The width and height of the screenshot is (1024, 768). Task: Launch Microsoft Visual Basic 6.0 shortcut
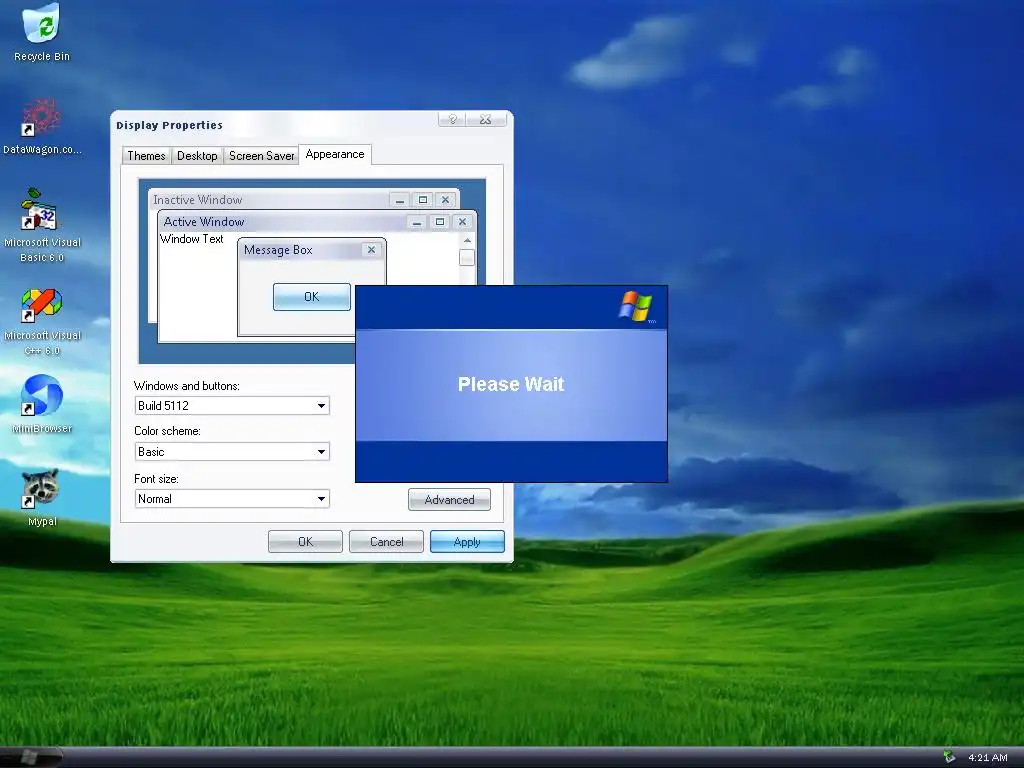(x=42, y=226)
